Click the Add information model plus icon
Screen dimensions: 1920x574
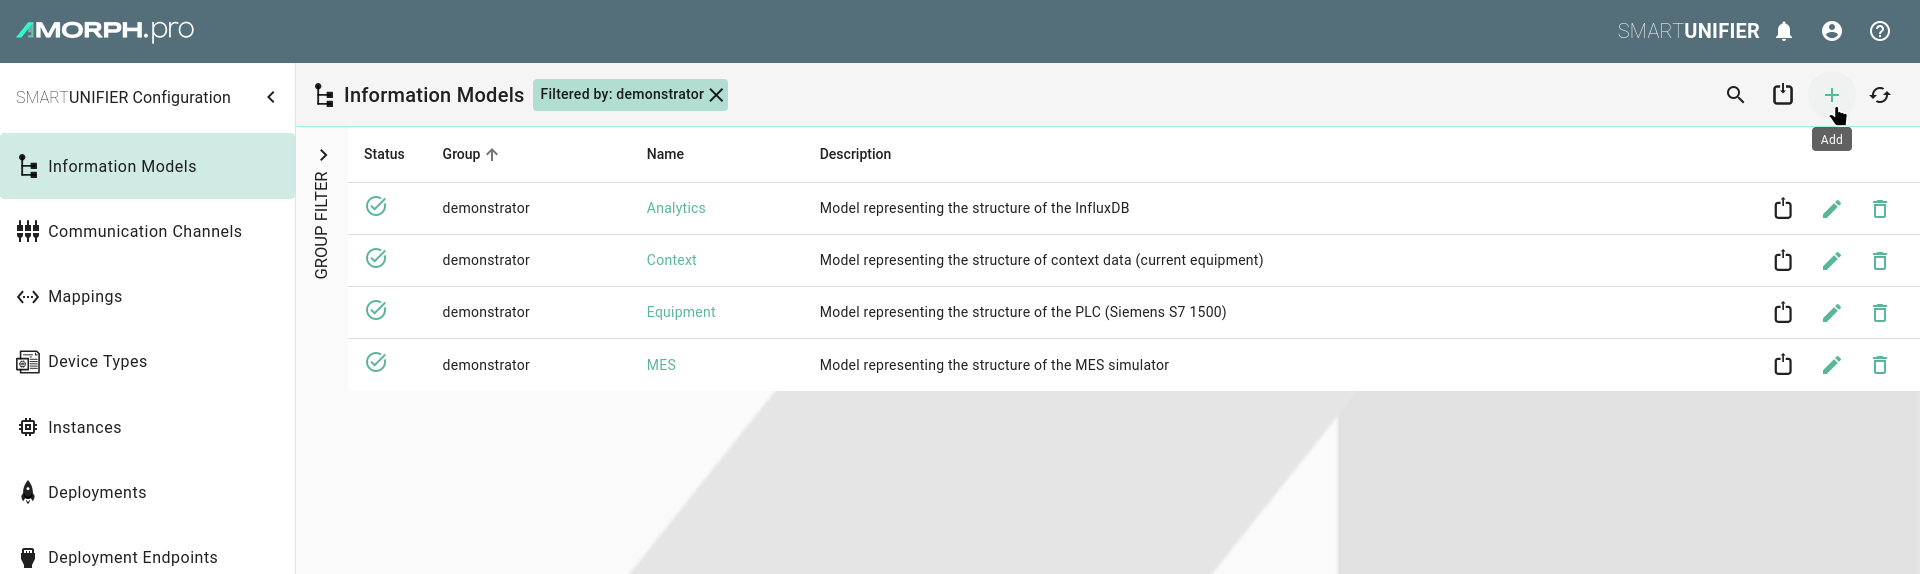1831,95
